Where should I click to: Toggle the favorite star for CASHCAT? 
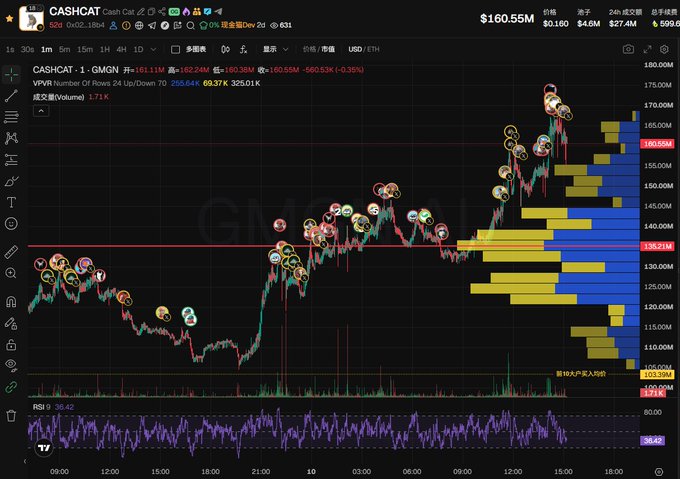coord(9,19)
